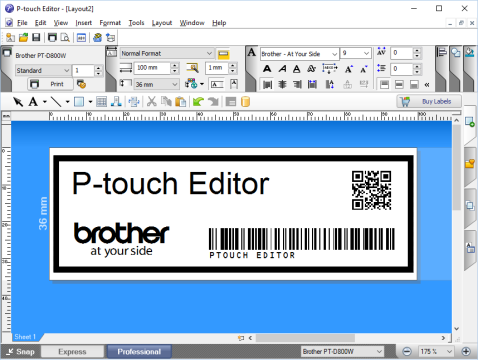
Task: Open the Brother - At Your Side font dropdown
Action: (x=300, y=54)
